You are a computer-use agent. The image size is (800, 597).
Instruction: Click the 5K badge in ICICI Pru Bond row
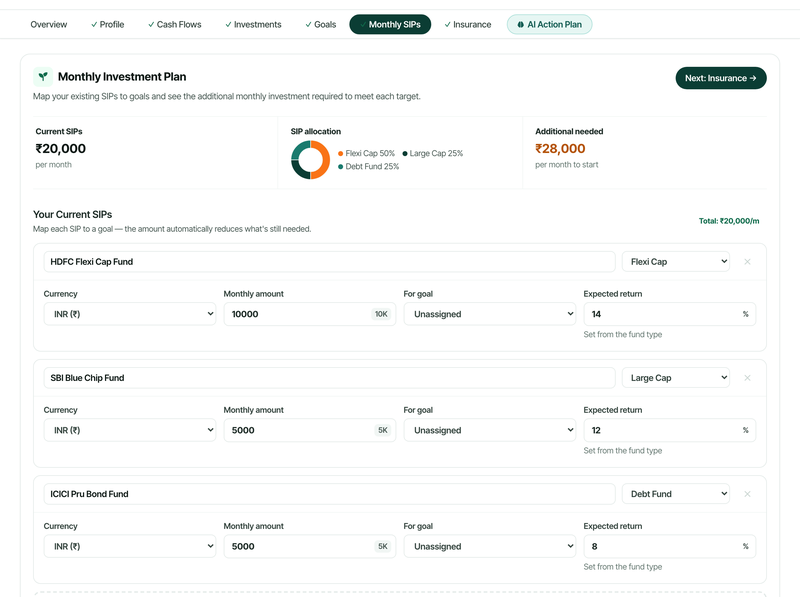click(x=383, y=546)
